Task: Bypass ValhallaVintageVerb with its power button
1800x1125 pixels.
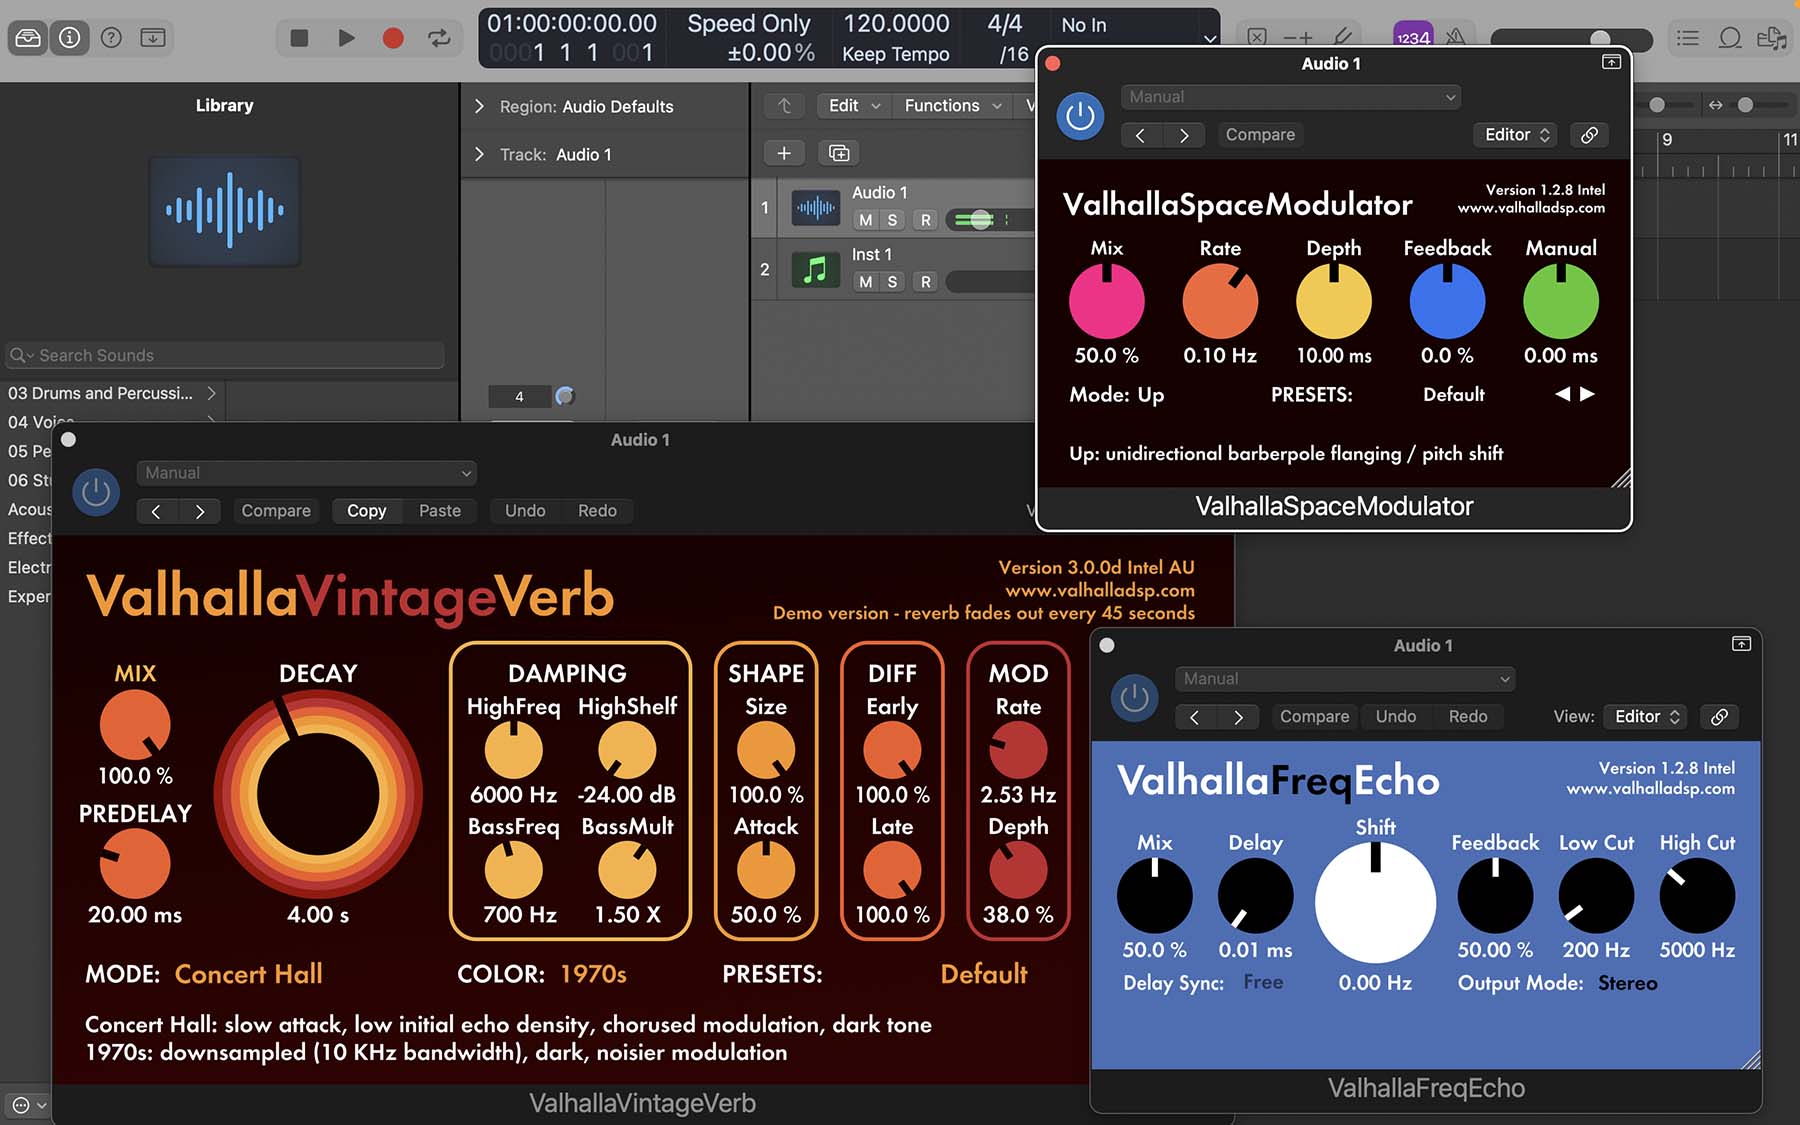Action: 96,492
